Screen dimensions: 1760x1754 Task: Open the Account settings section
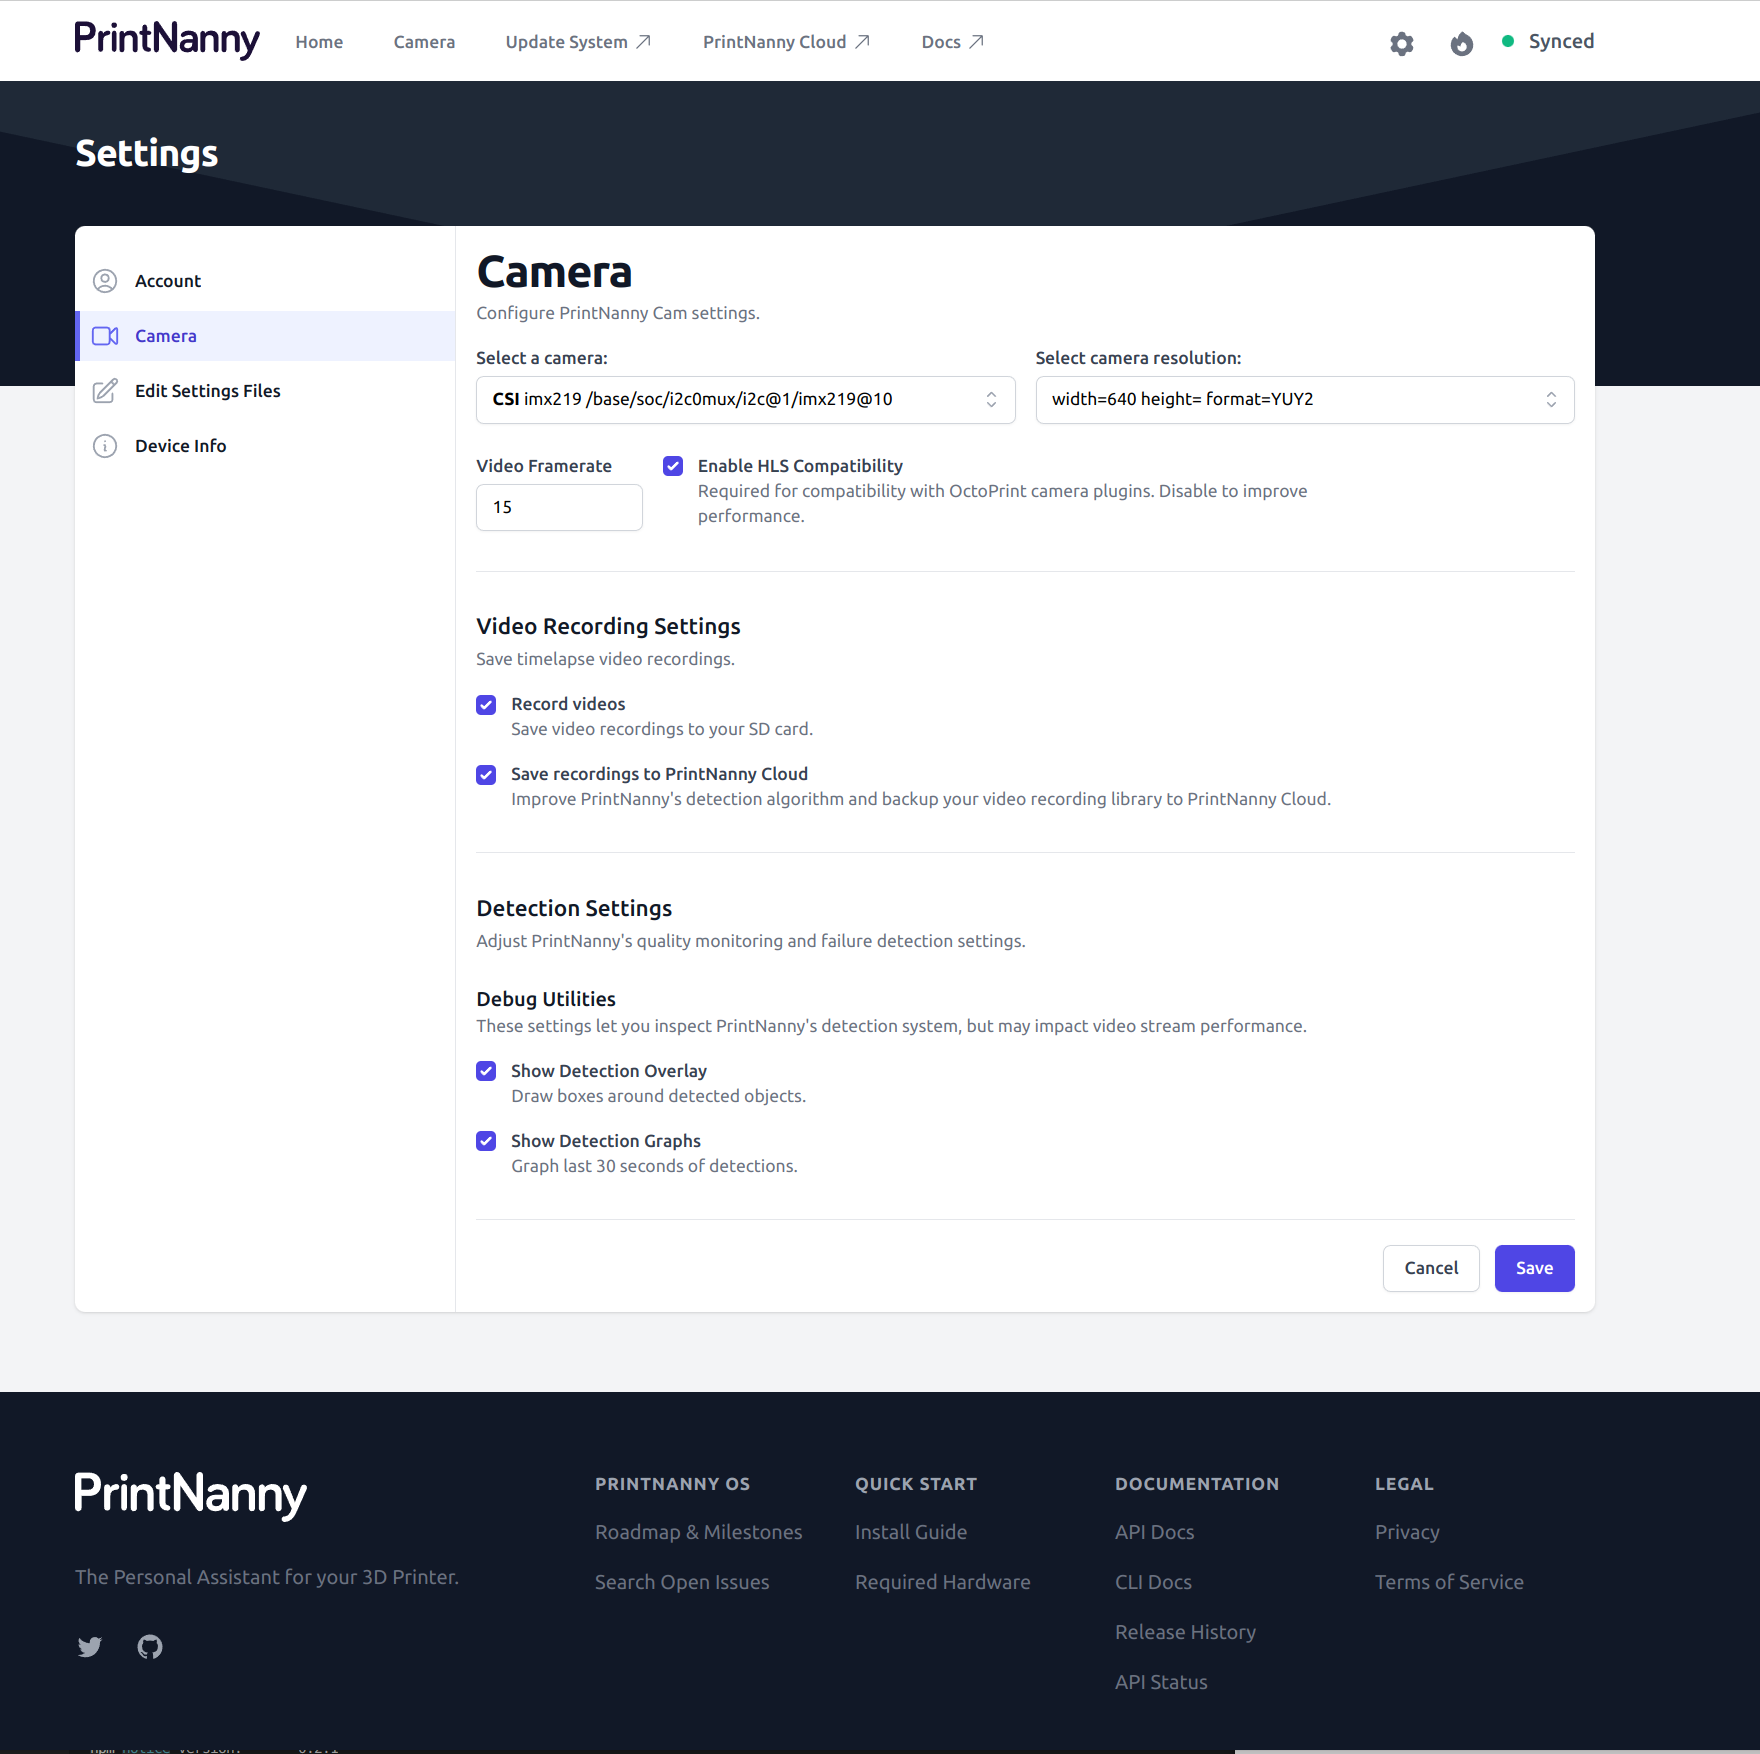pos(168,281)
